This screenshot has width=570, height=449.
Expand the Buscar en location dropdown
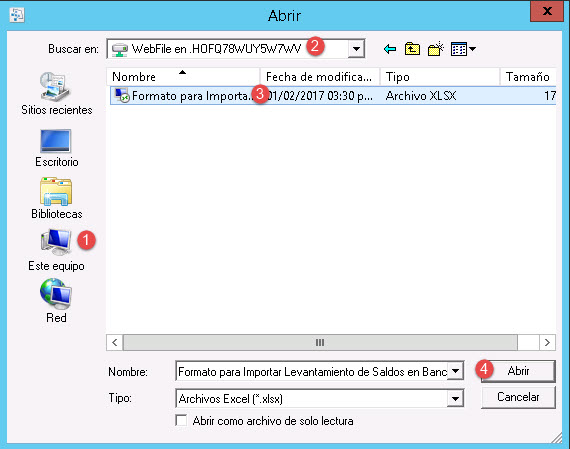pos(356,49)
